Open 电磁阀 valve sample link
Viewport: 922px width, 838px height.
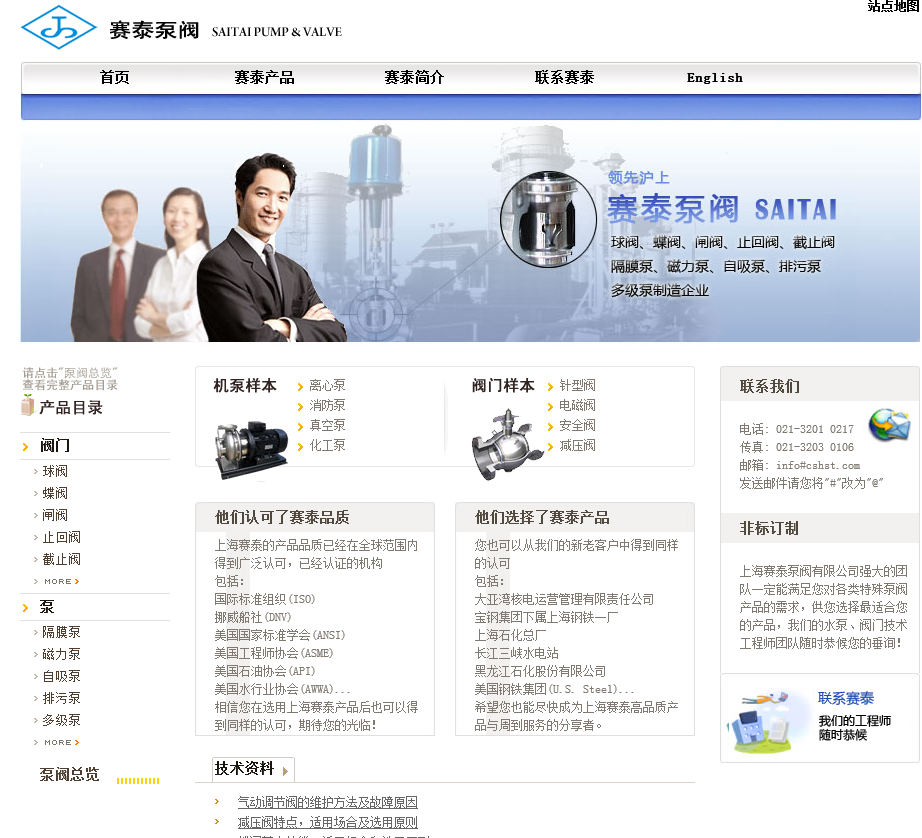pos(577,405)
